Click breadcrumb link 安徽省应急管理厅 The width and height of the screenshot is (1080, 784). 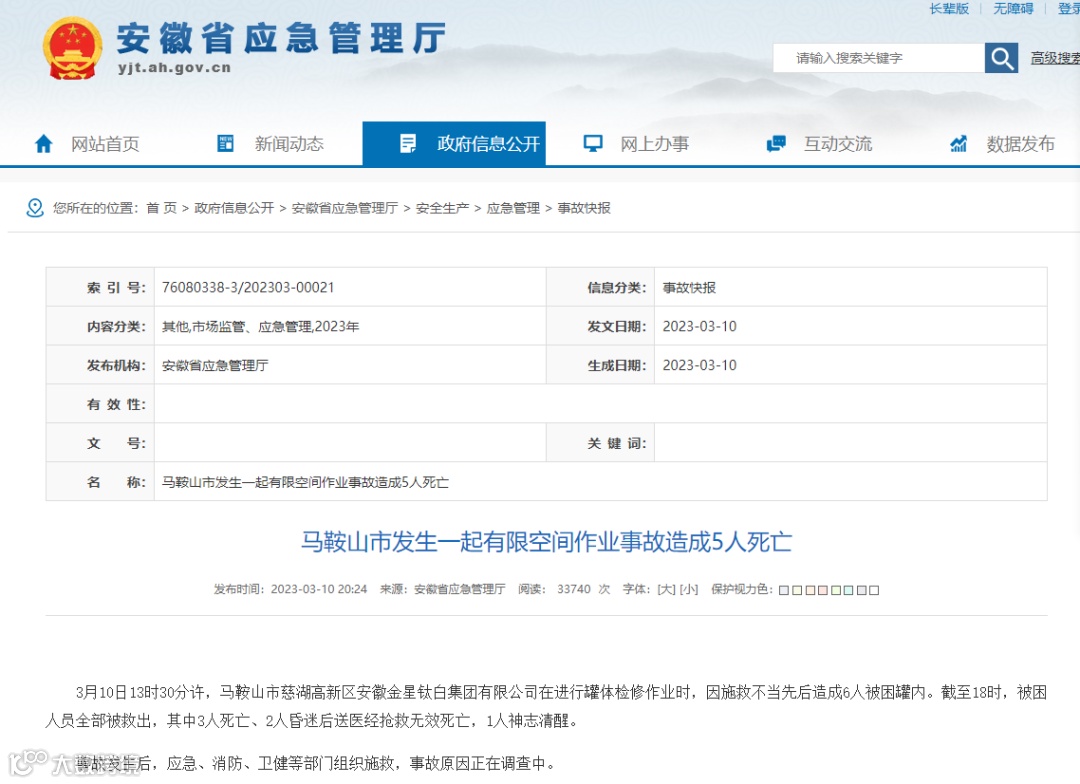tap(344, 208)
